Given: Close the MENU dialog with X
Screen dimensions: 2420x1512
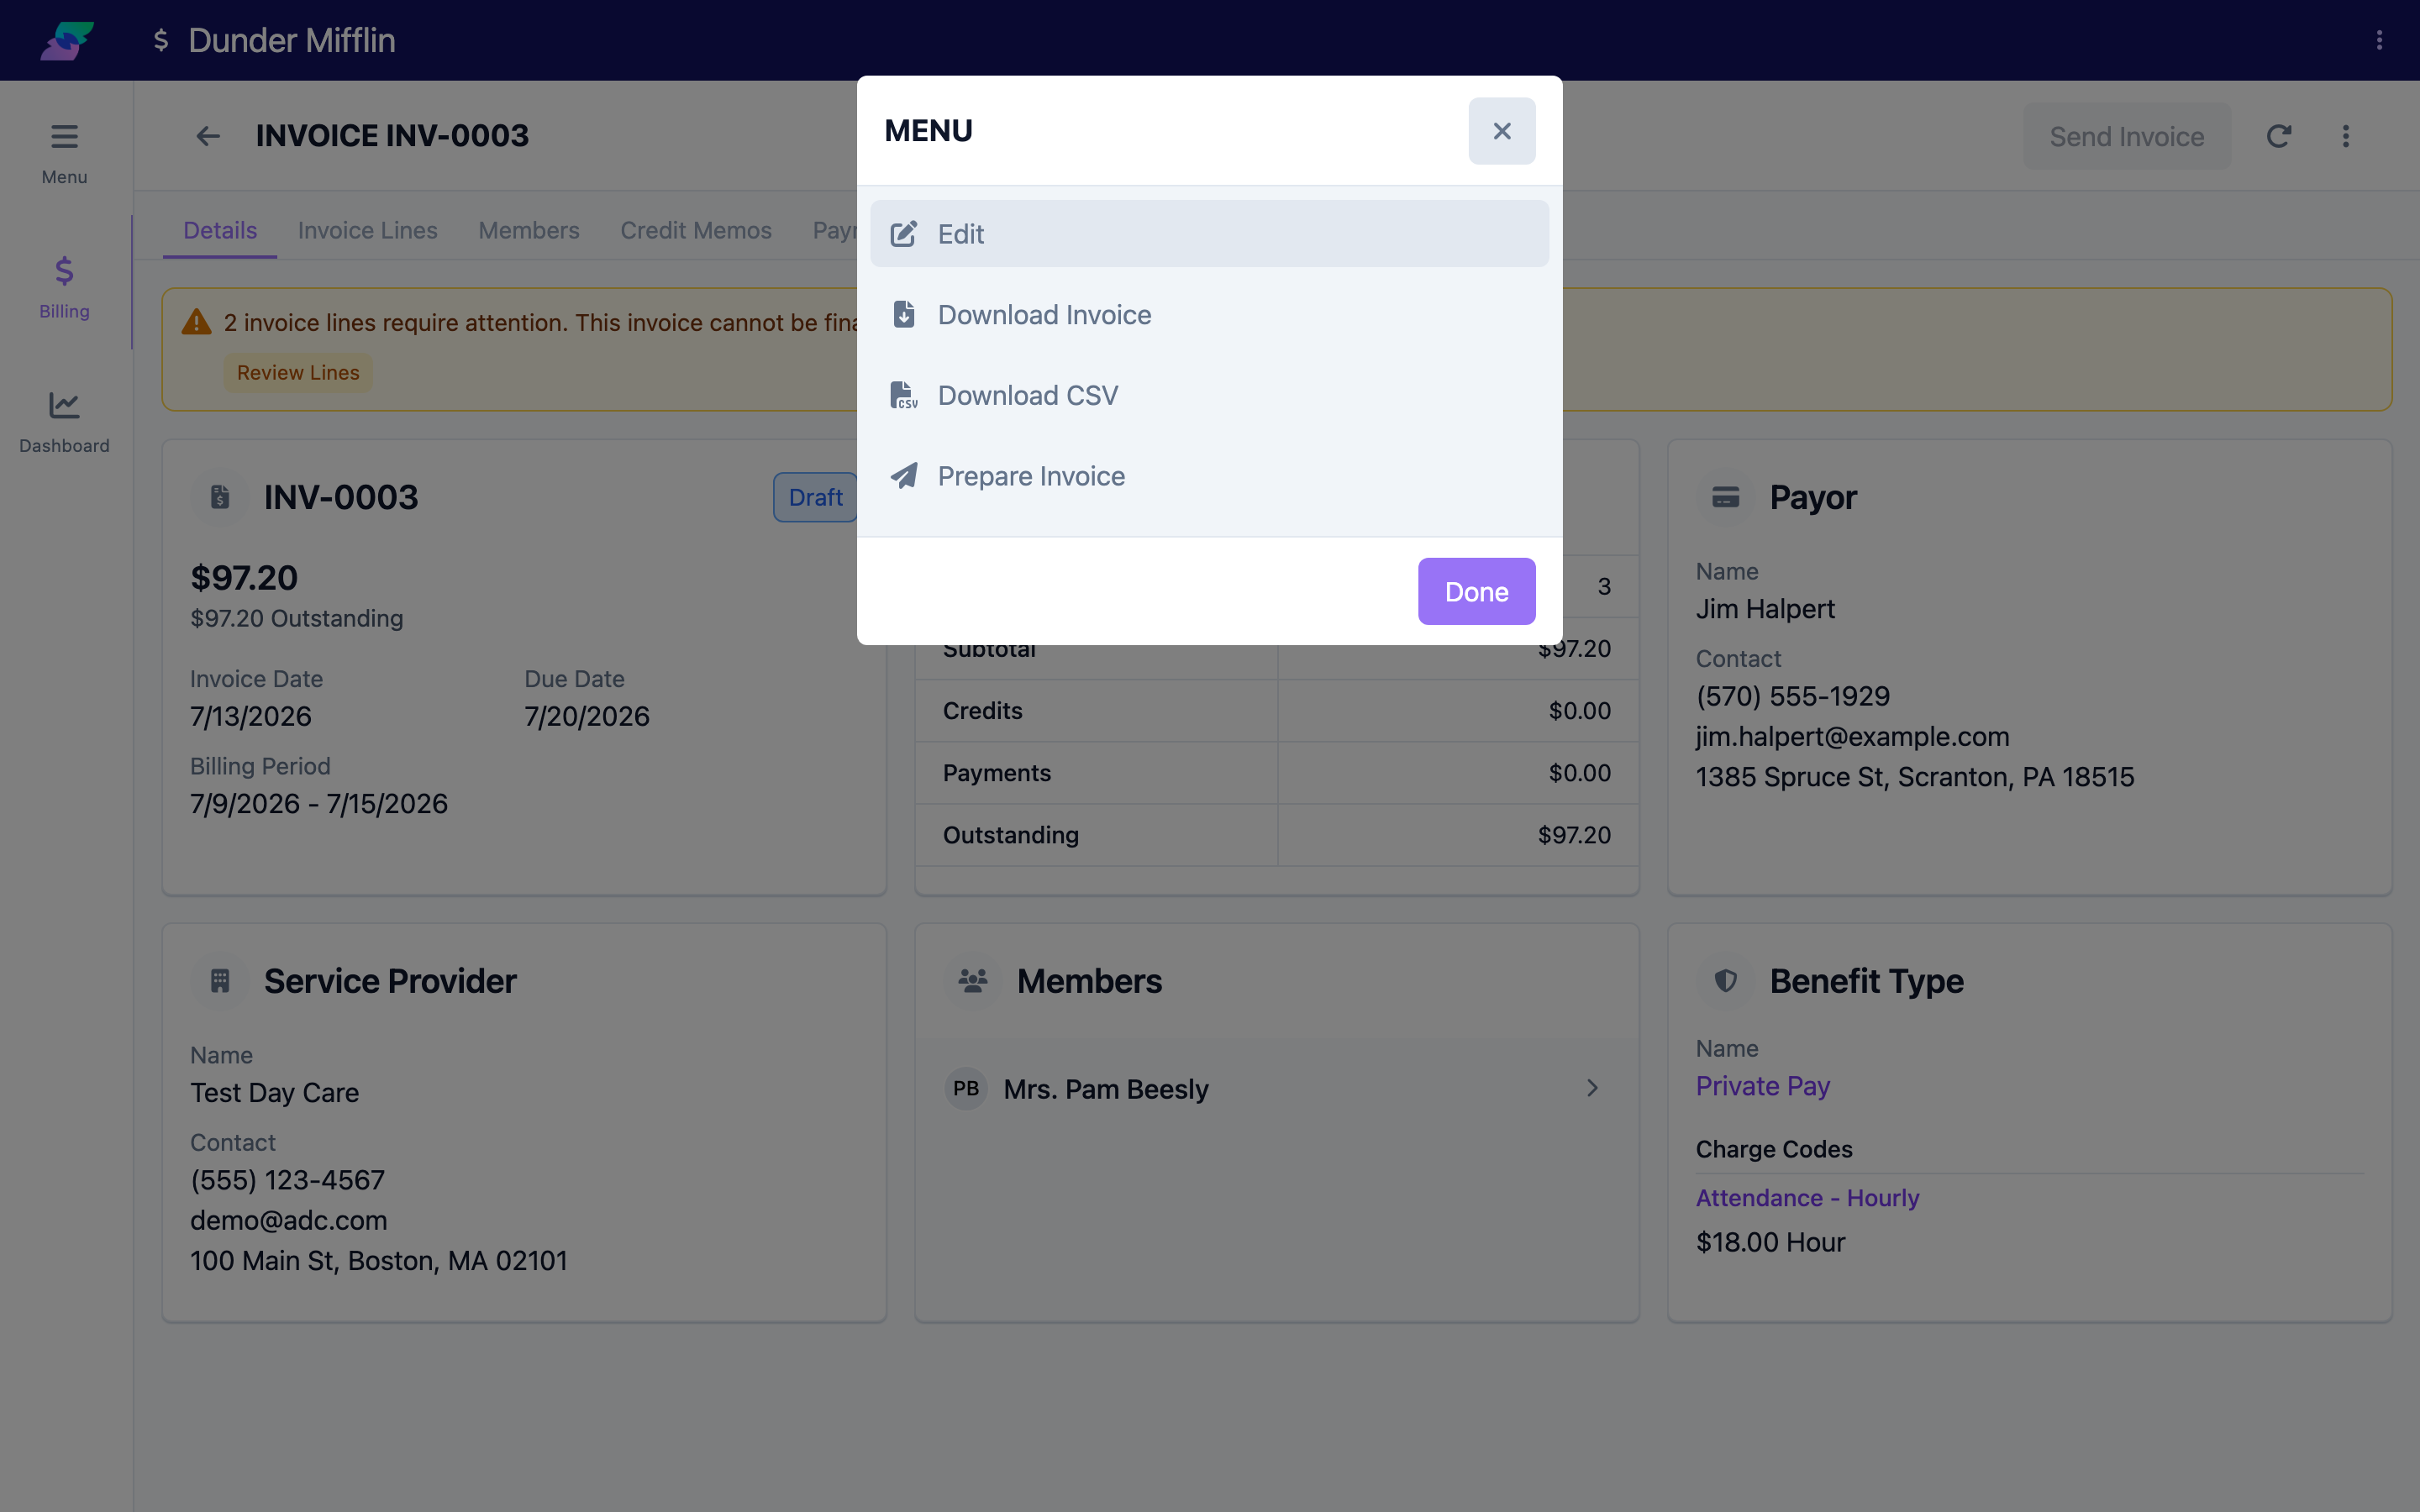Looking at the screenshot, I should 1501,131.
